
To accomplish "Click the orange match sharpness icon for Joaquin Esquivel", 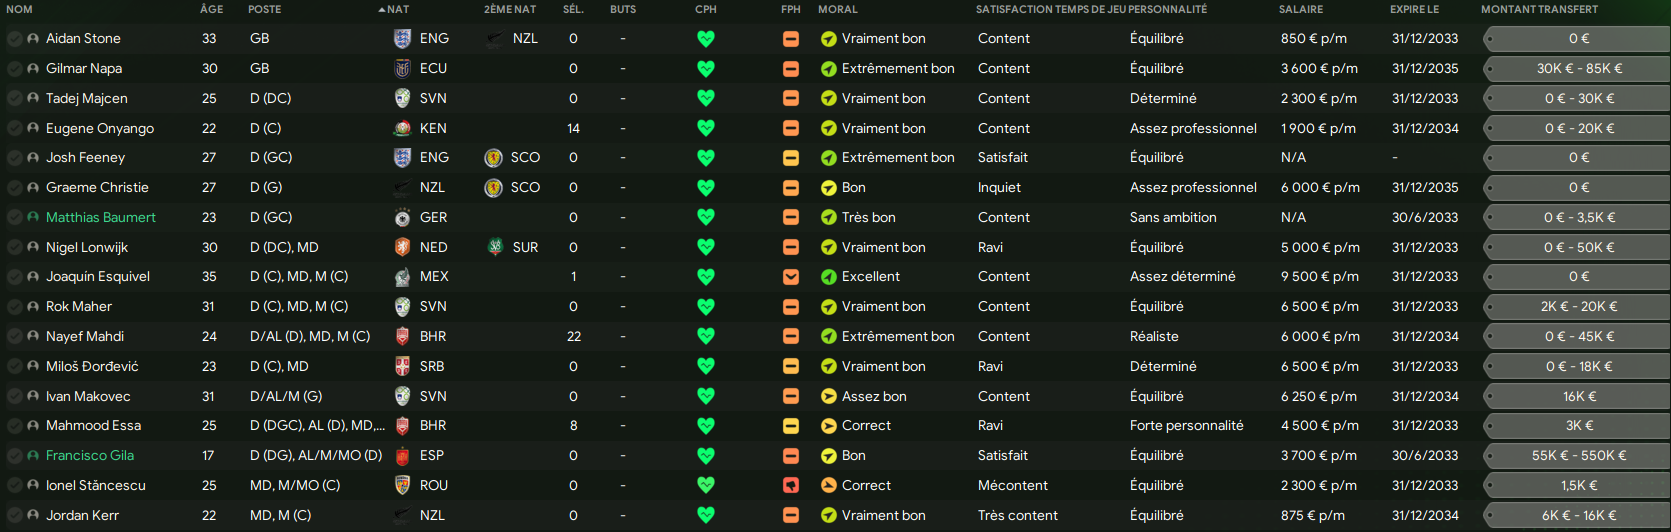I will click(x=791, y=277).
